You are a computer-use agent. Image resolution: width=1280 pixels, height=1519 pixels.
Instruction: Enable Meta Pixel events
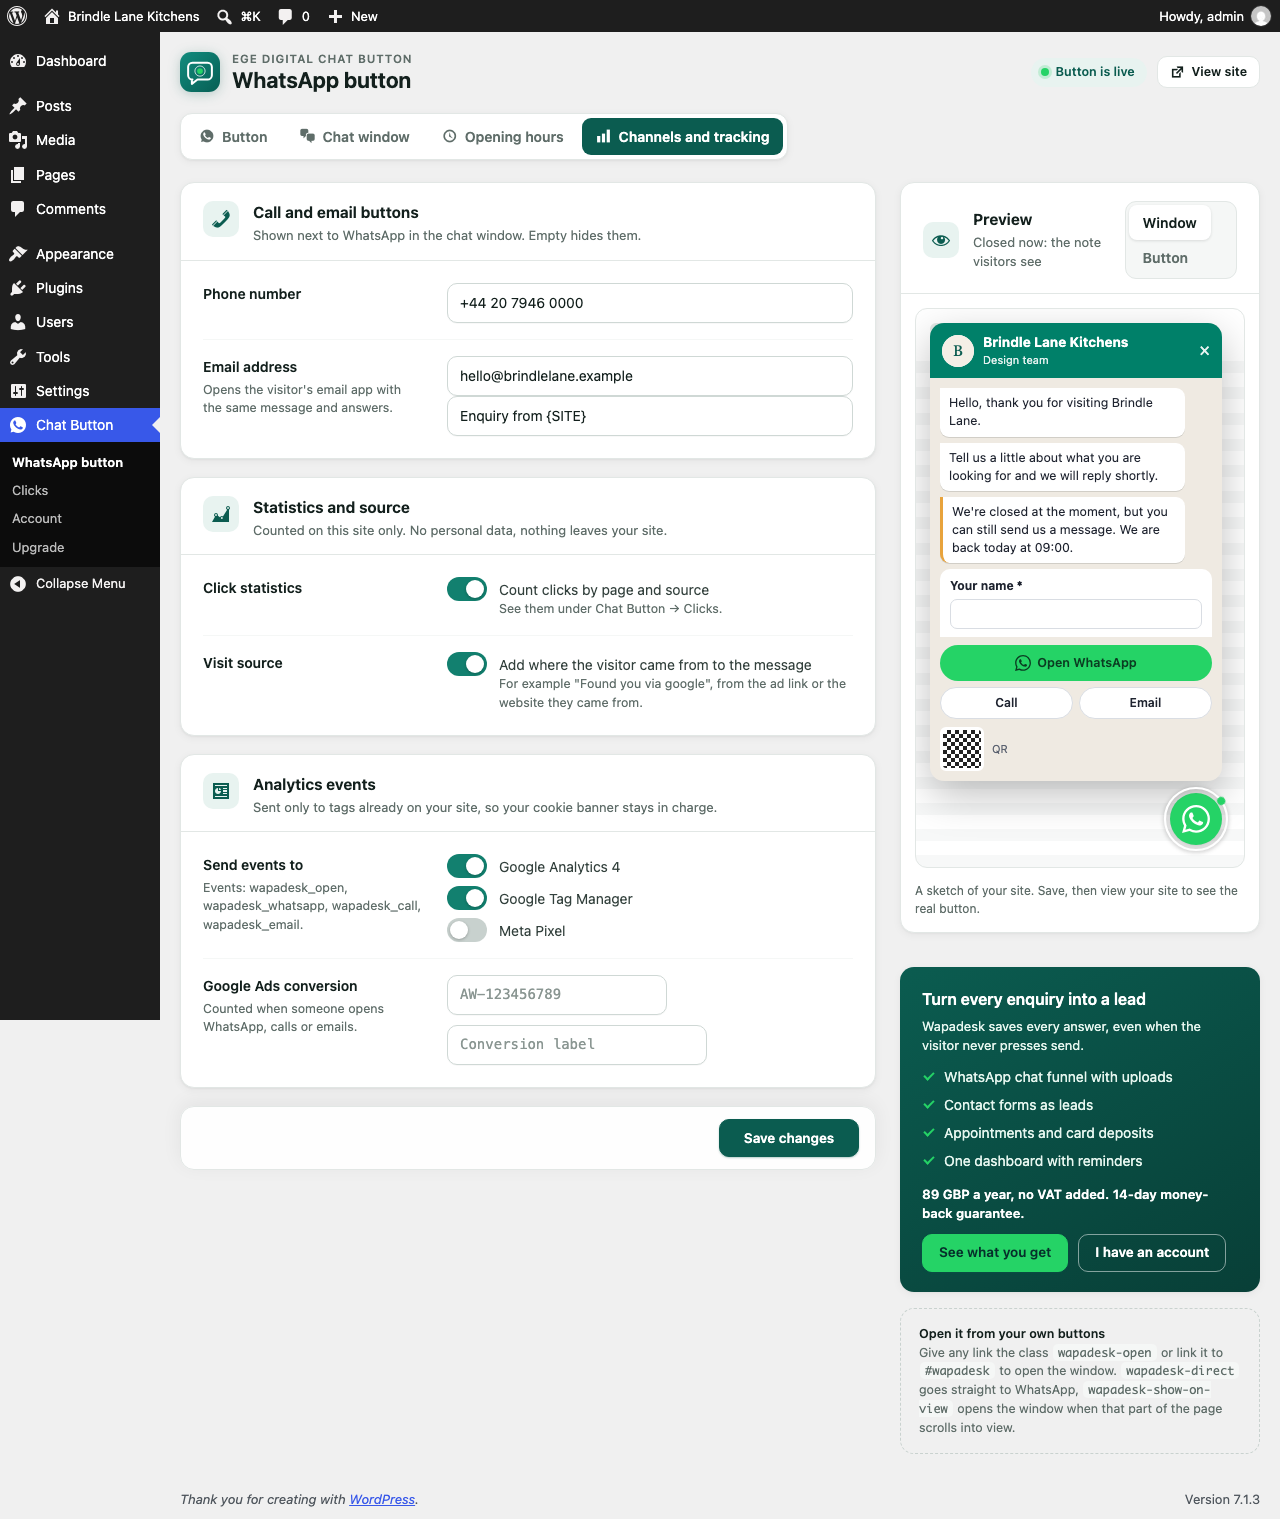467,930
